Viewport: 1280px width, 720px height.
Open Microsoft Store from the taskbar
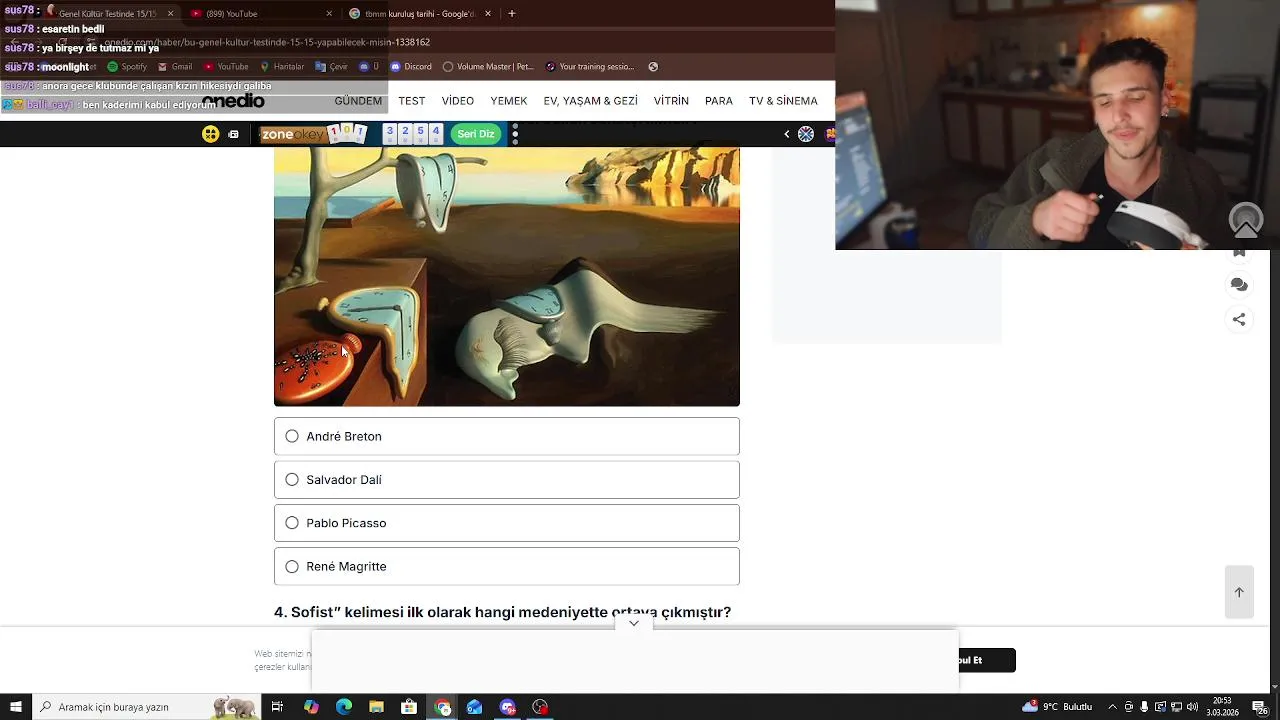(409, 707)
